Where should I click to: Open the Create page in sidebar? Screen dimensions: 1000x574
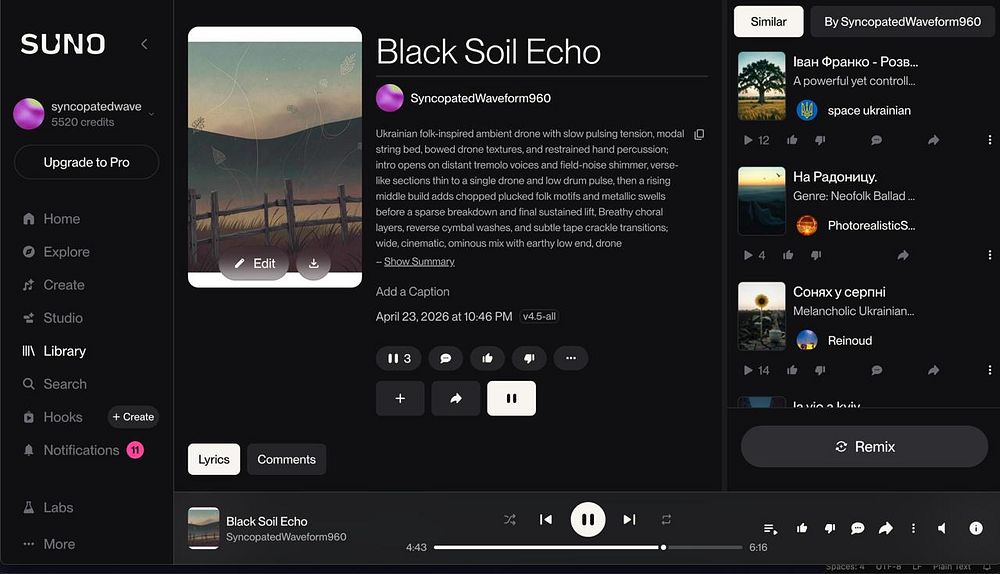pyautogui.click(x=54, y=285)
